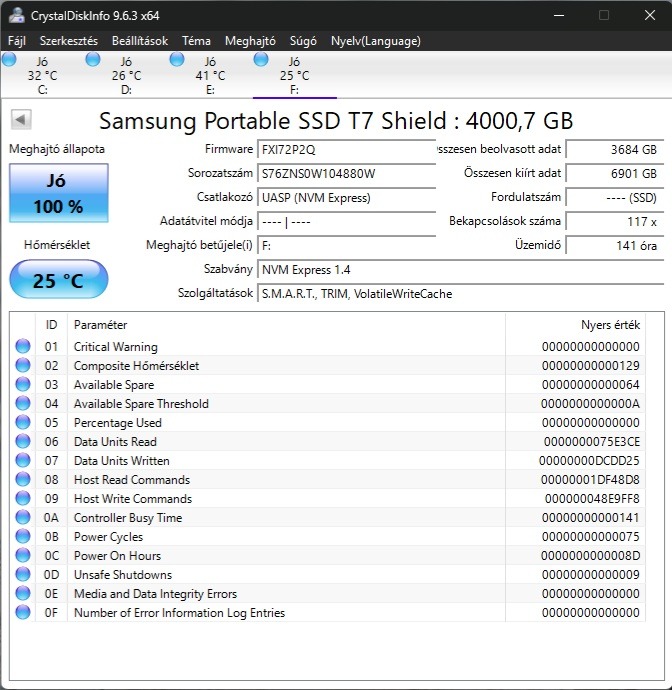The height and width of the screenshot is (690, 672).
Task: Click the status orb for Data Units Read
Action: [x=23, y=441]
